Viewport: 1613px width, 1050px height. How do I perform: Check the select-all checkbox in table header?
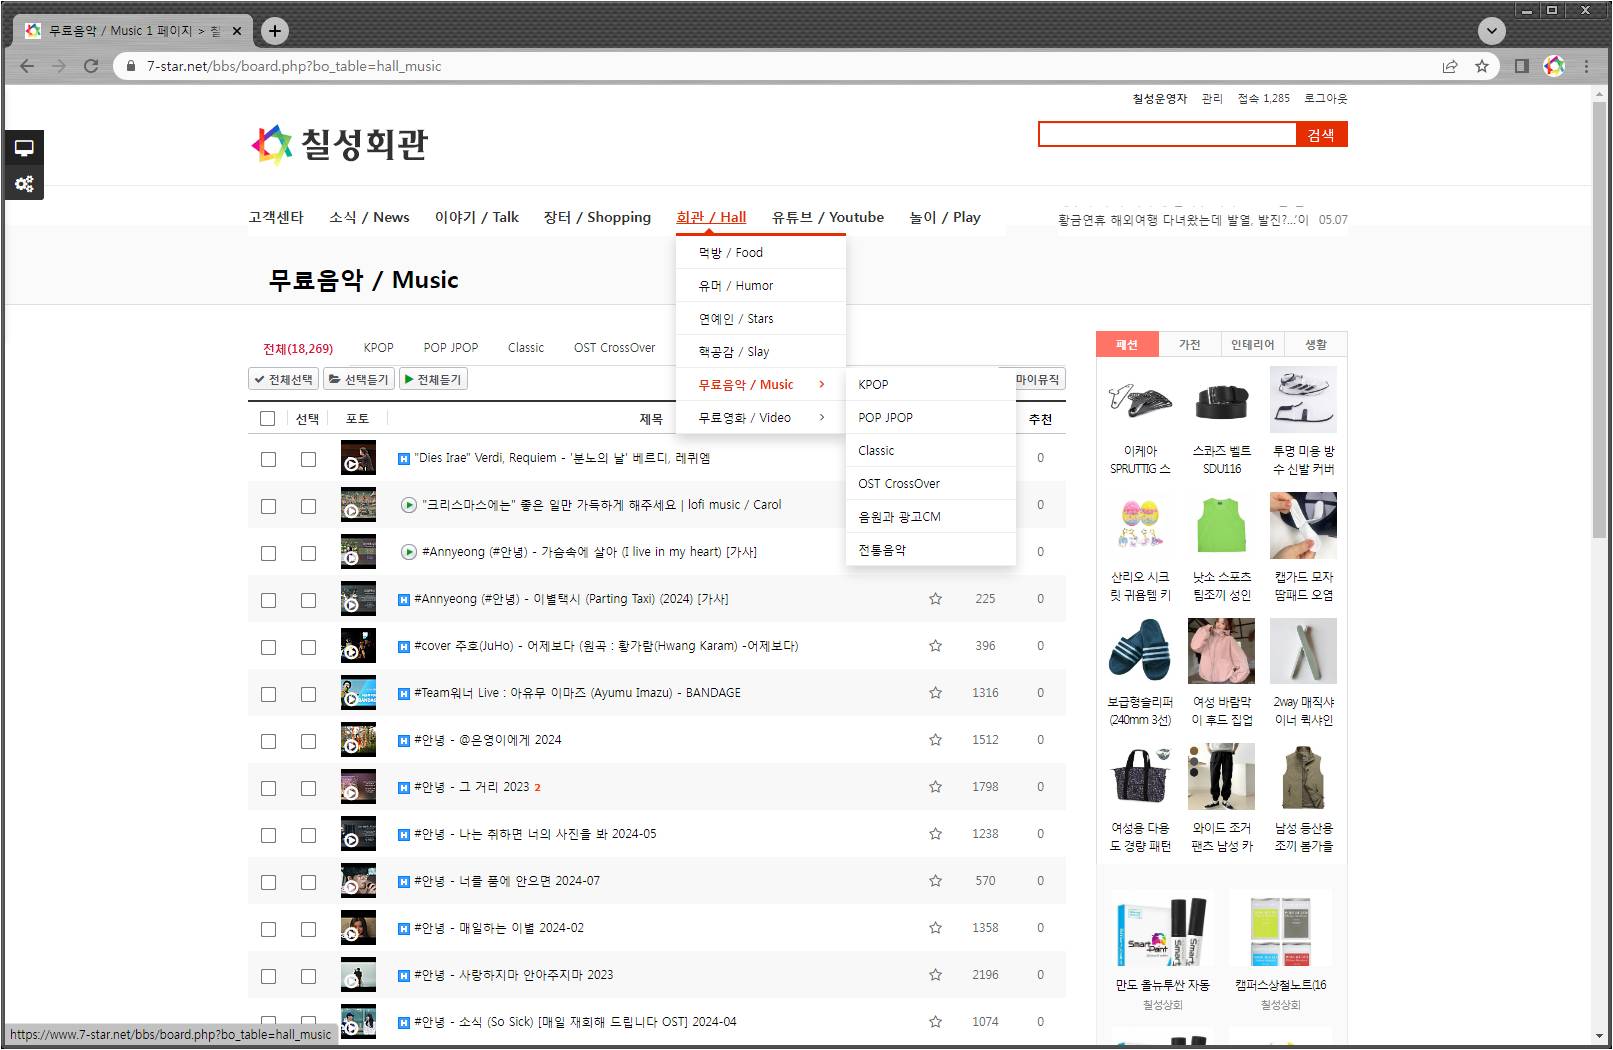point(267,419)
